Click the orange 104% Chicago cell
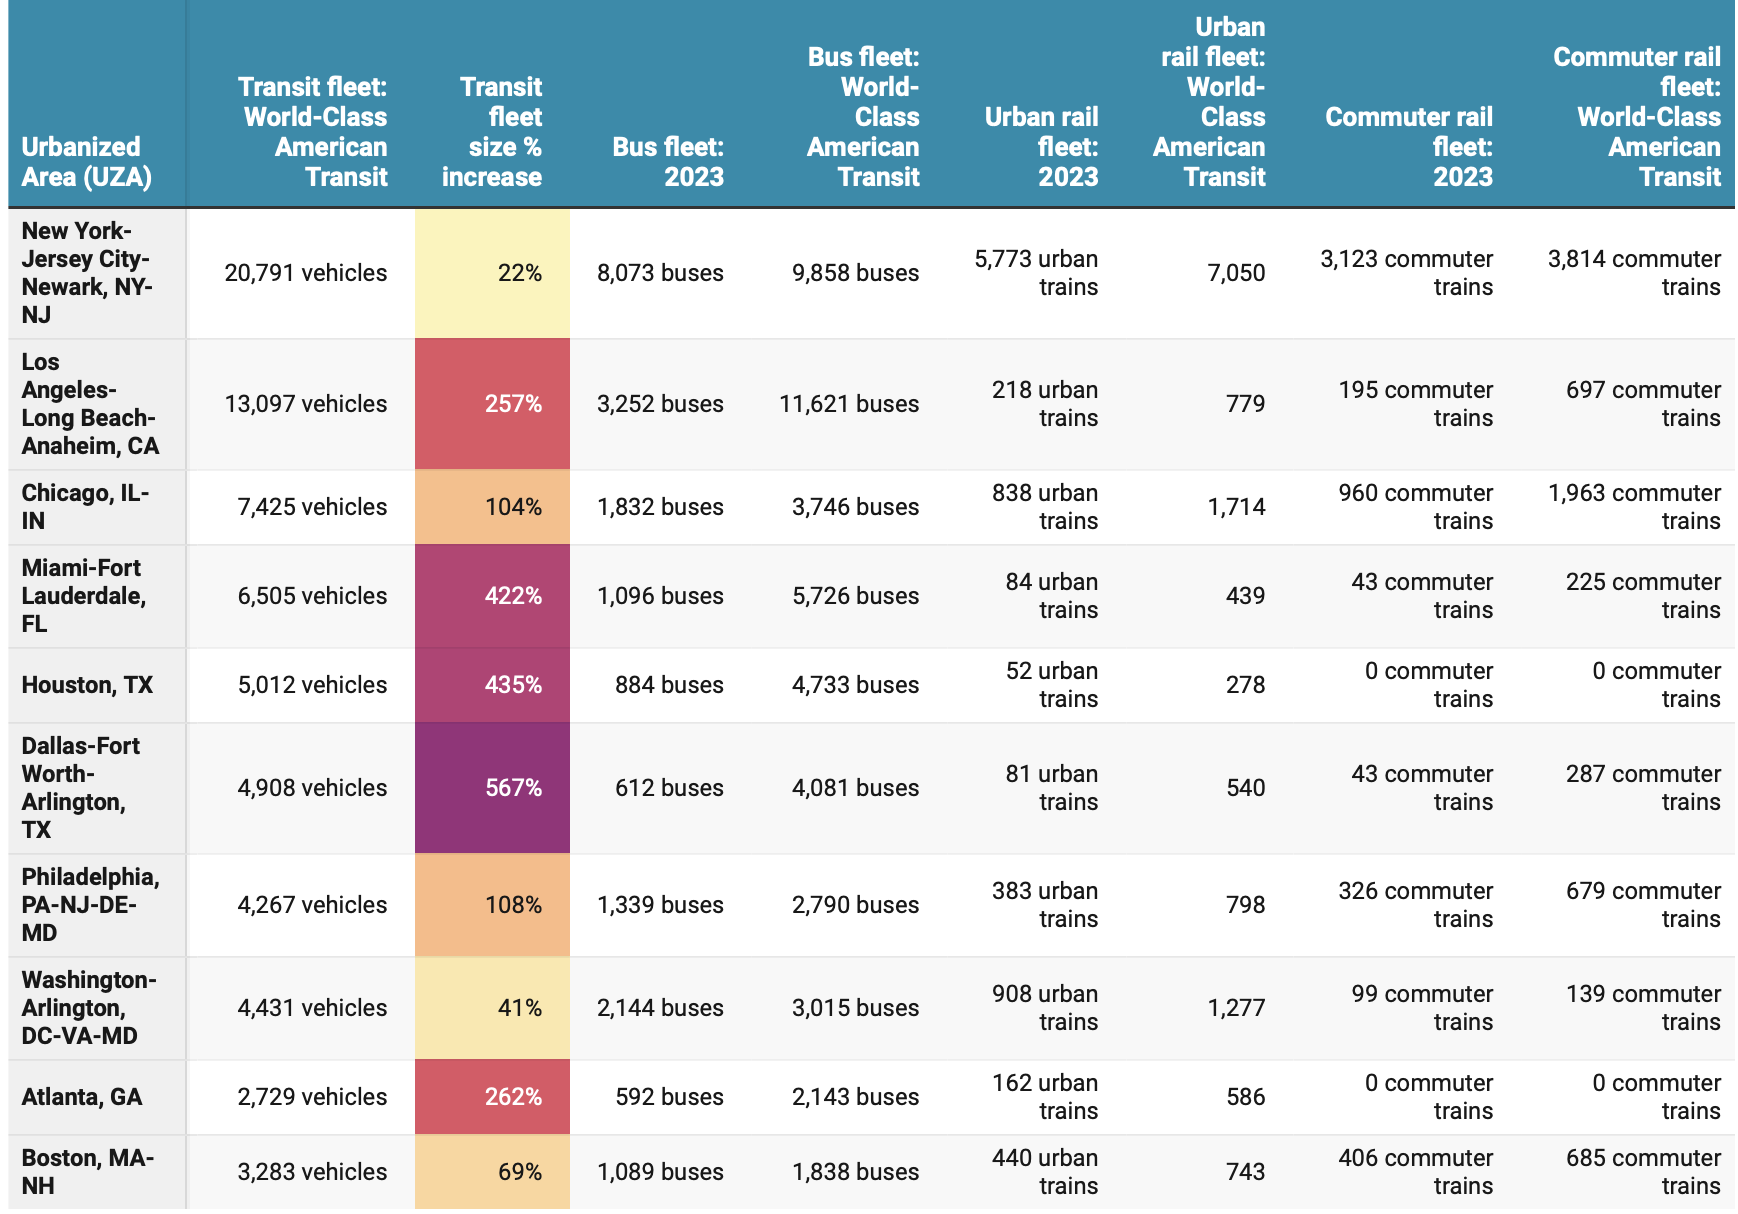 (x=493, y=507)
